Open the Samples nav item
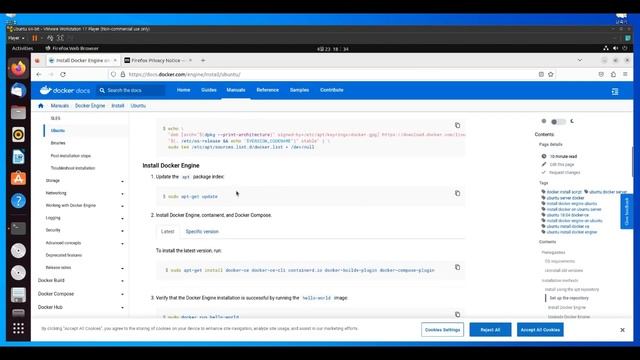The width and height of the screenshot is (640, 360). [299, 90]
